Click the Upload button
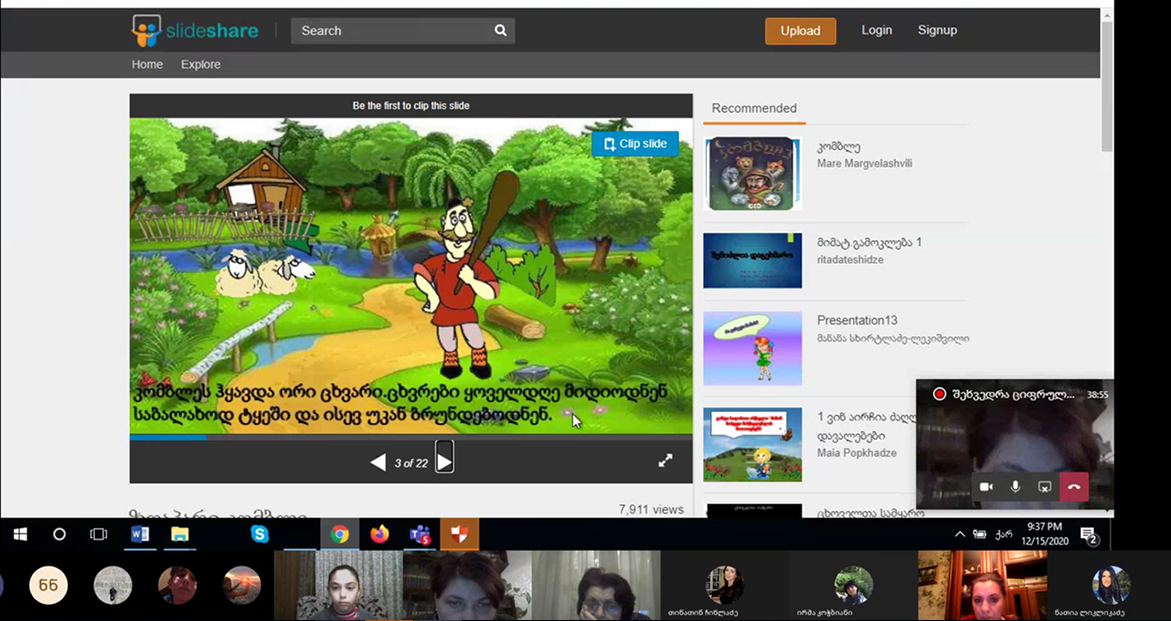The width and height of the screenshot is (1171, 621). (800, 31)
